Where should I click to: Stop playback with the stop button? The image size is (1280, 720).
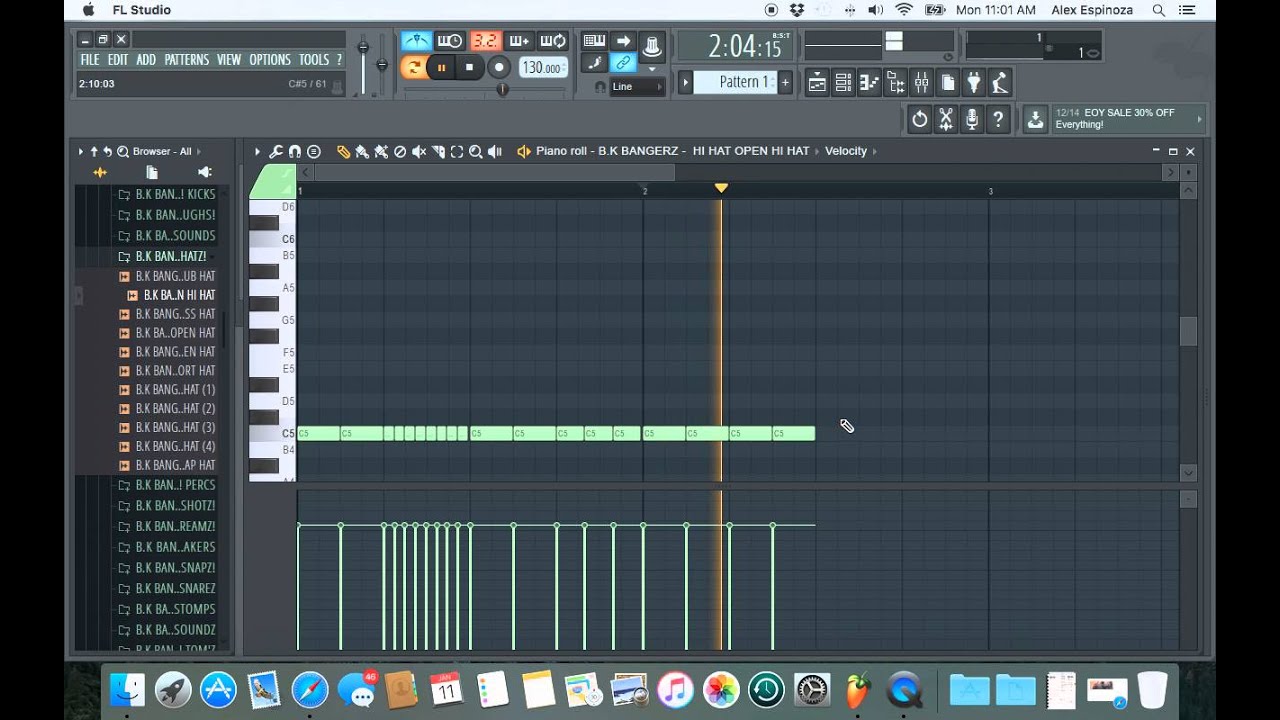pyautogui.click(x=469, y=68)
